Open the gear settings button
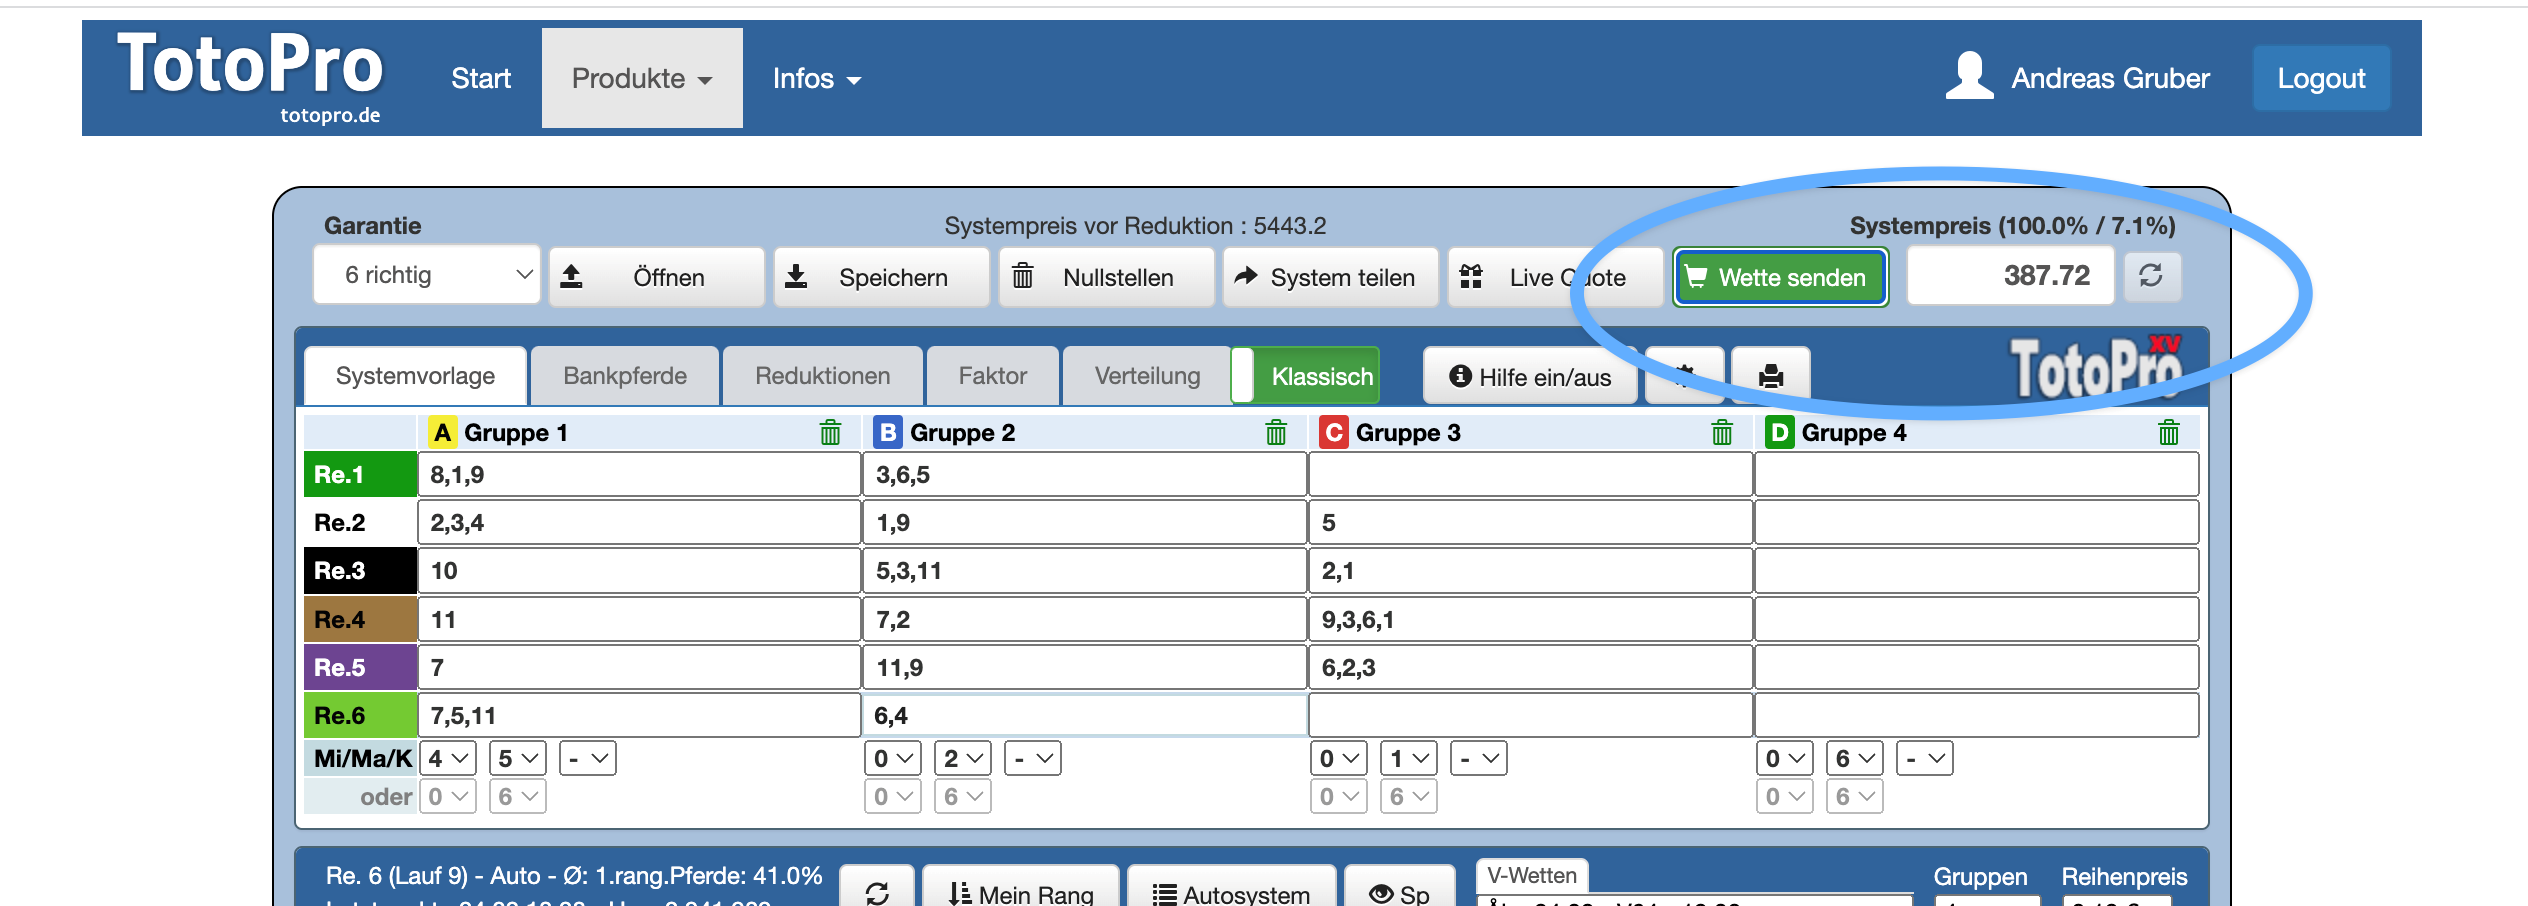The image size is (2528, 906). [1685, 376]
